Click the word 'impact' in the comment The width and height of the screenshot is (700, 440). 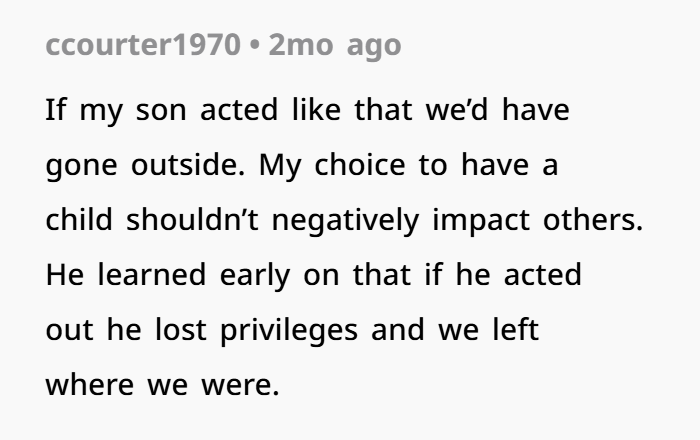click(481, 220)
